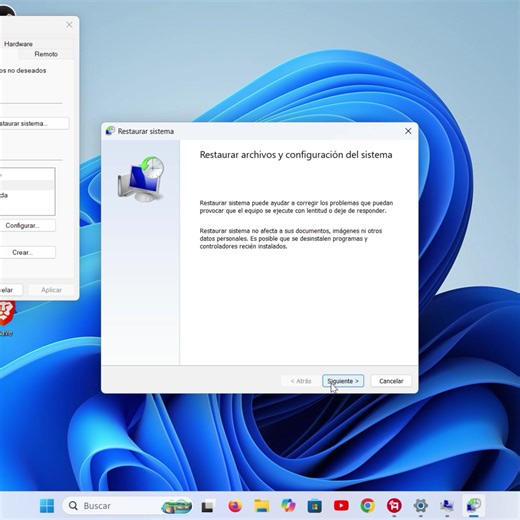Viewport: 520px width, 520px height.
Task: Close the system properties window
Action: pyautogui.click(x=69, y=25)
